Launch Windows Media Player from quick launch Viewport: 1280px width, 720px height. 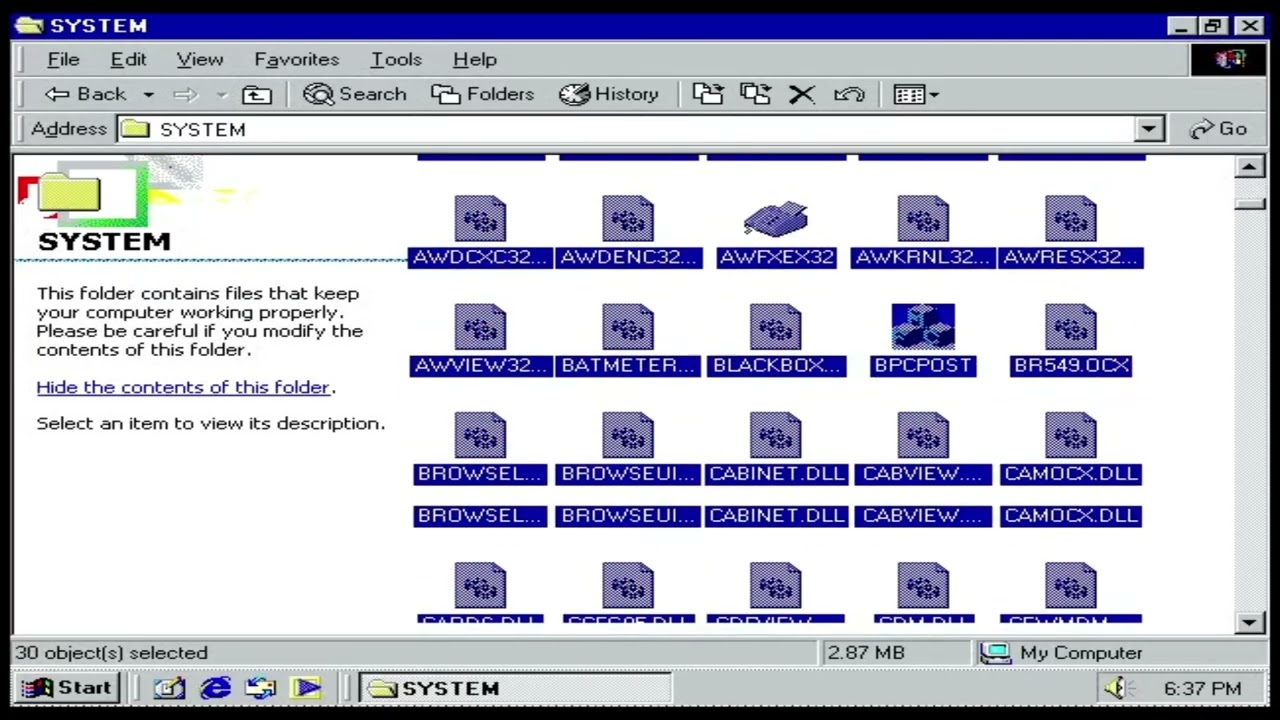point(307,688)
